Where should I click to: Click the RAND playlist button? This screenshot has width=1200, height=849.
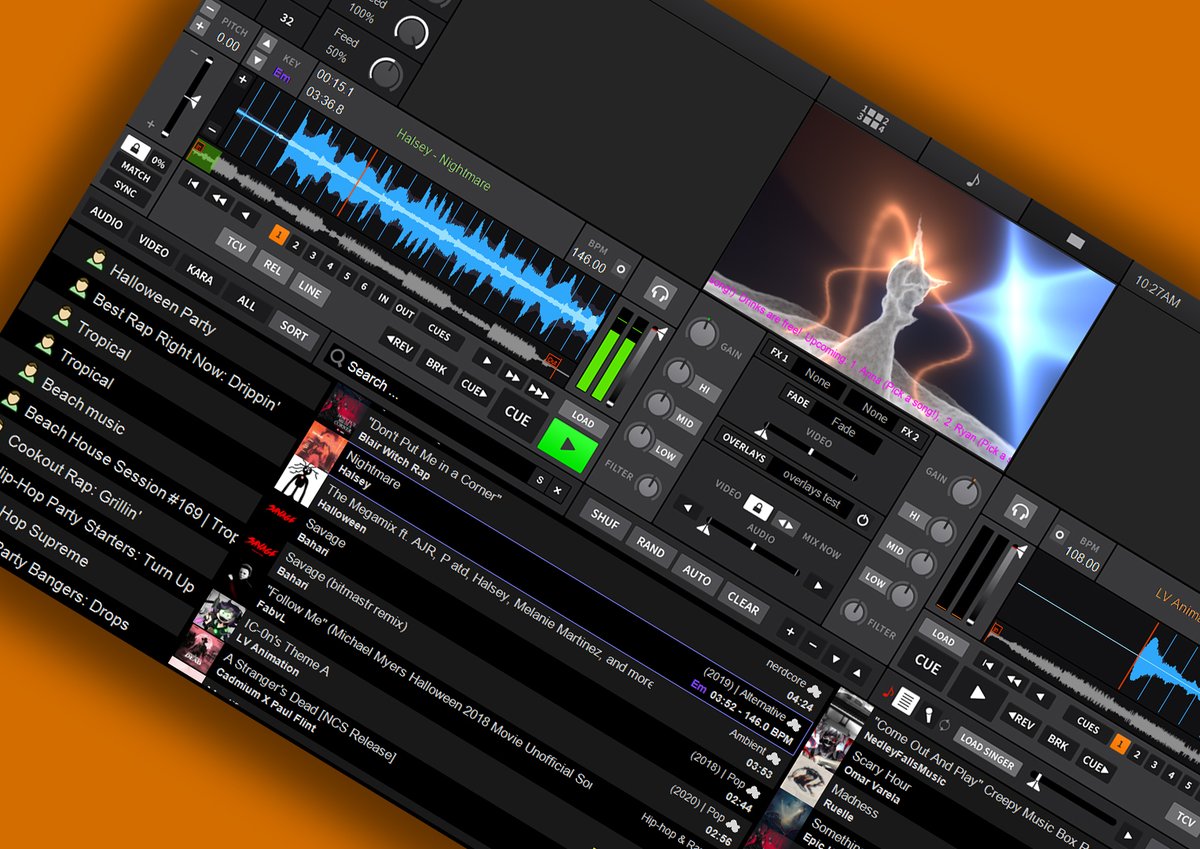pyautogui.click(x=651, y=548)
